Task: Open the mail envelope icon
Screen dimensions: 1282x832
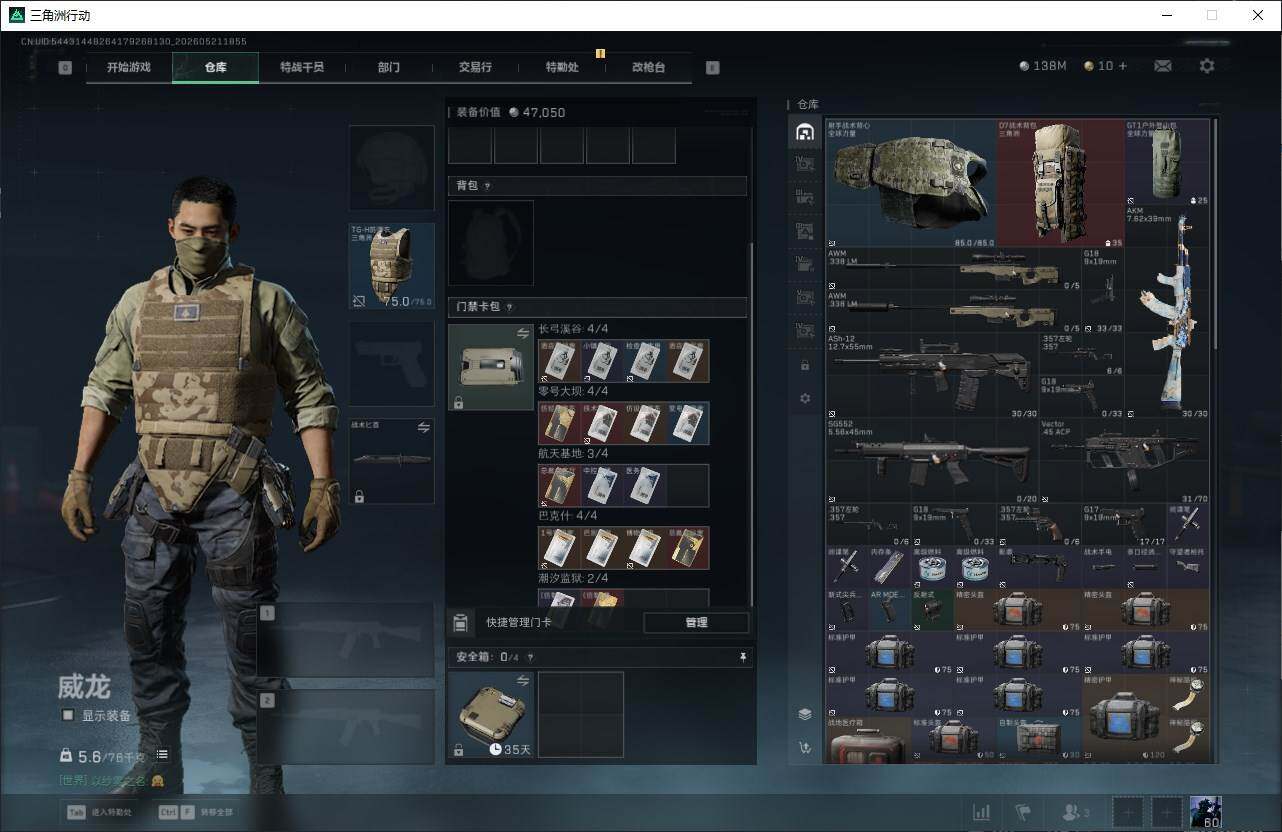Action: [1163, 66]
